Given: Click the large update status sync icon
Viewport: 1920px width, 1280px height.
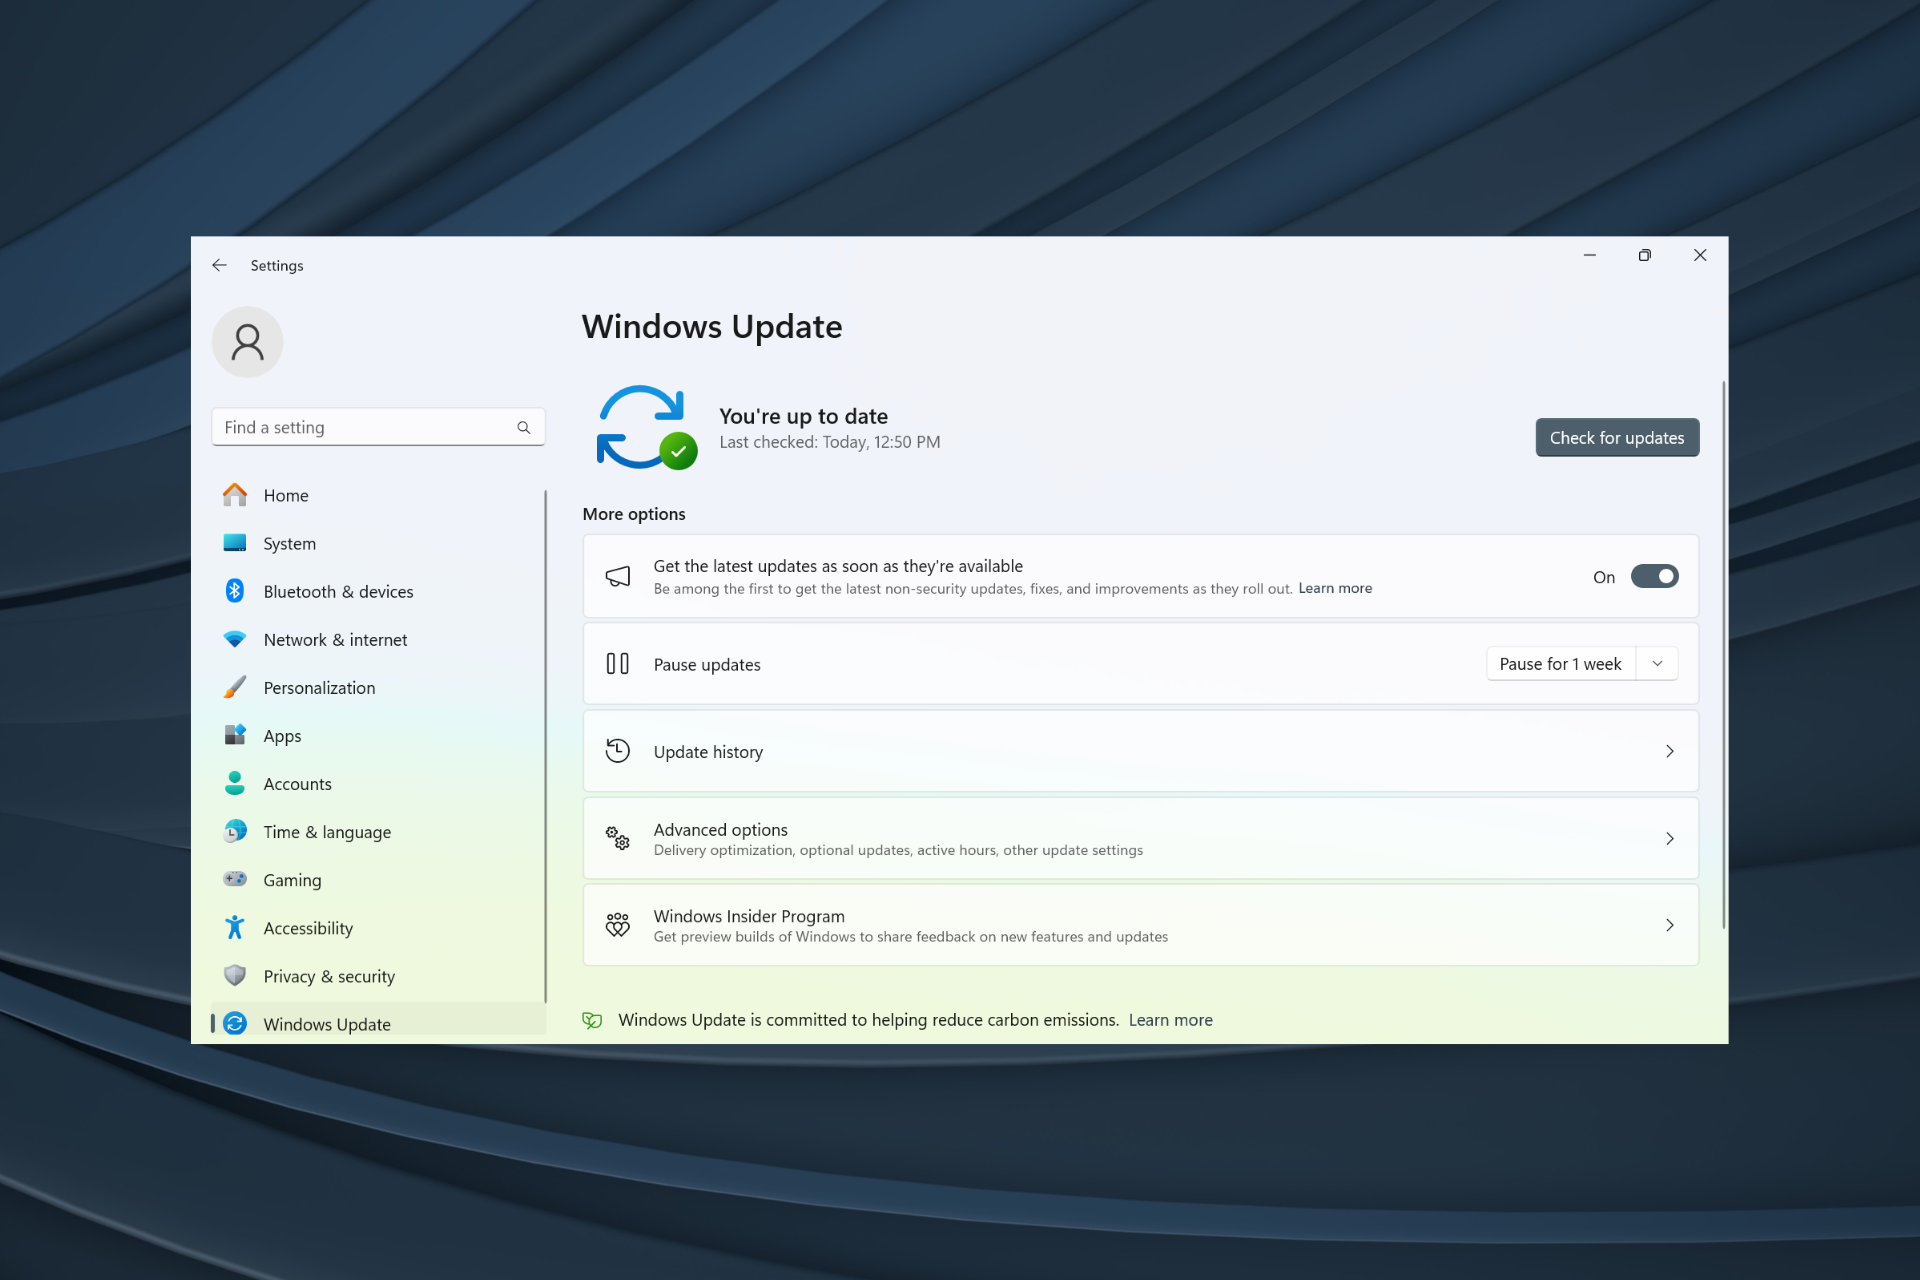Looking at the screenshot, I should (646, 427).
